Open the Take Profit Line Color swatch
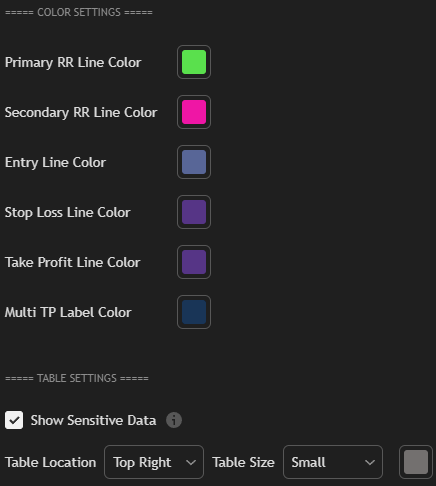Image resolution: width=436 pixels, height=486 pixels. coord(194,262)
